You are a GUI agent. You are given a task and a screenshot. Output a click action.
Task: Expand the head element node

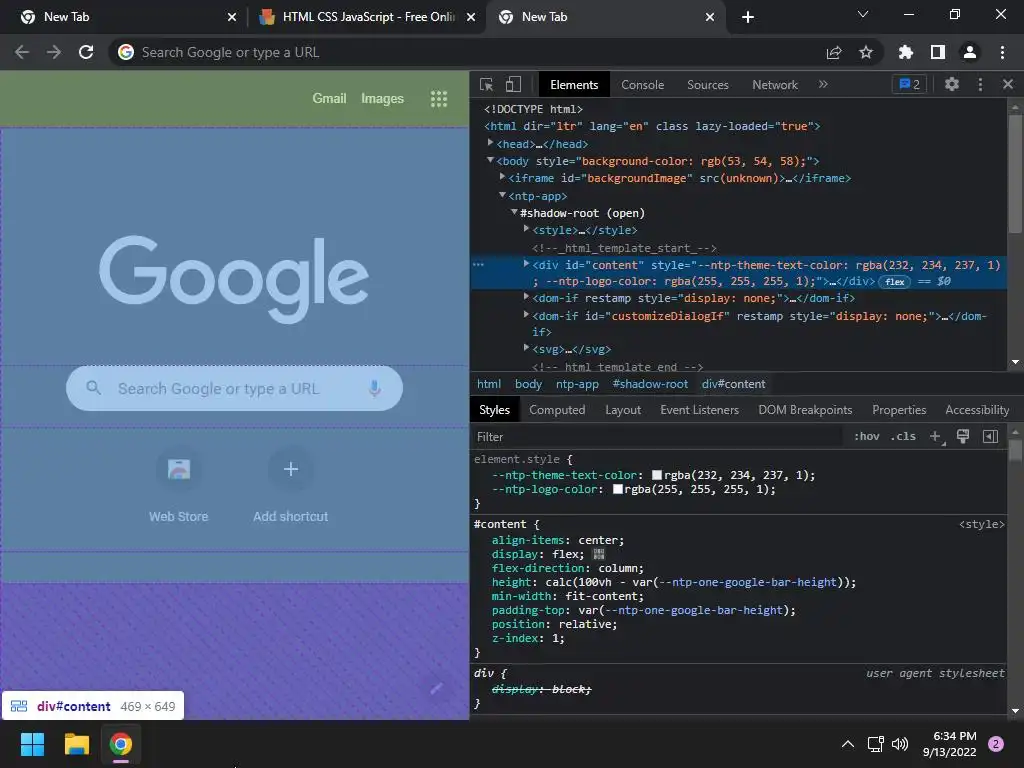tap(490, 142)
